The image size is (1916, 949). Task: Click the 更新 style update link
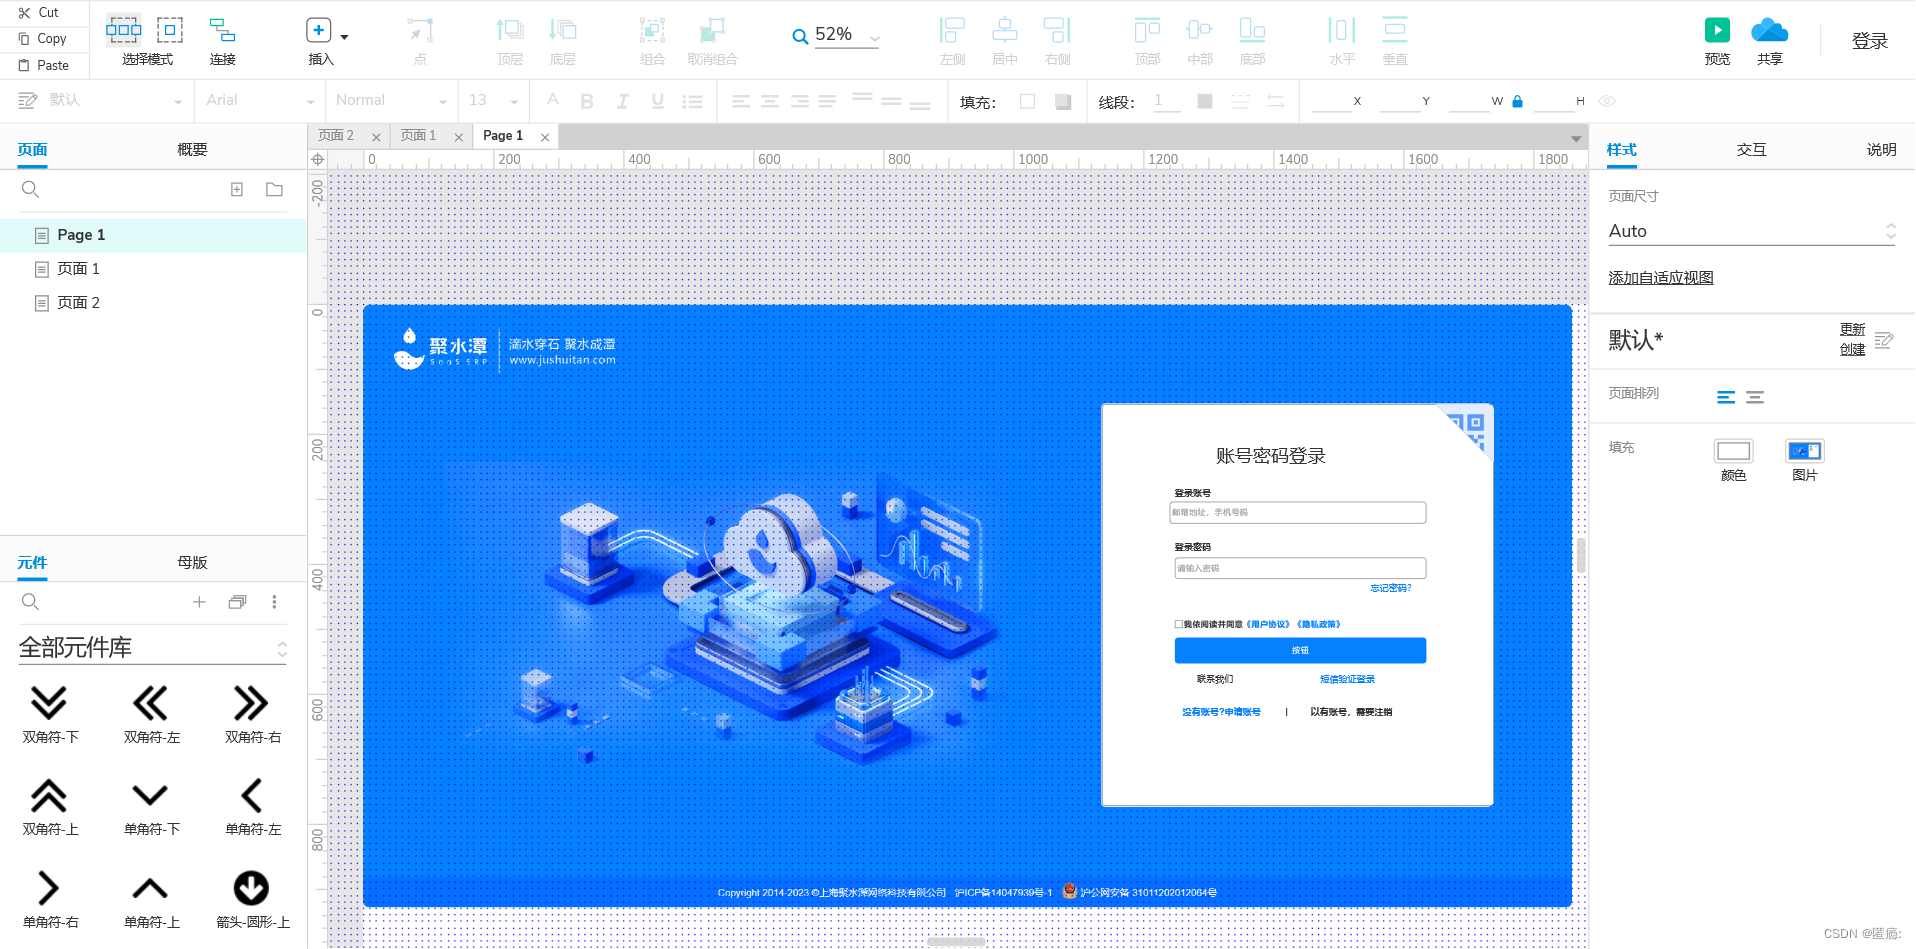pyautogui.click(x=1852, y=329)
